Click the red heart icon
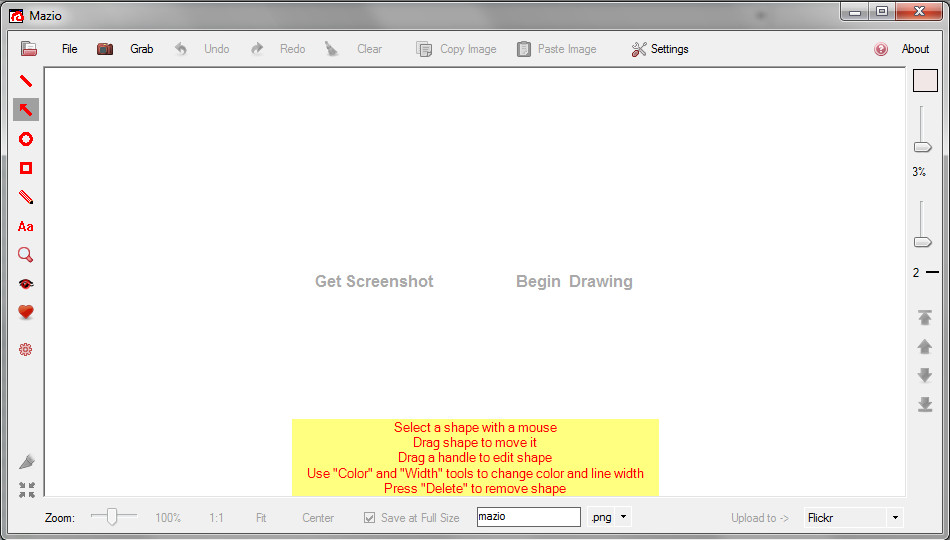This screenshot has height=540, width=950. [25, 312]
